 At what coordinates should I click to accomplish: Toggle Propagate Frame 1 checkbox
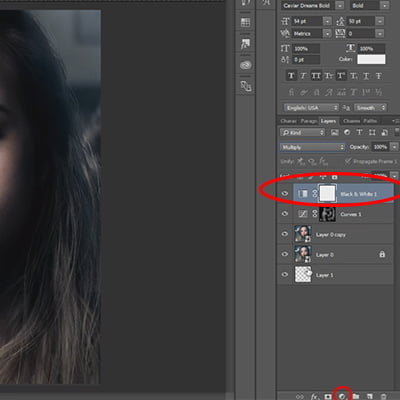pyautogui.click(x=348, y=161)
